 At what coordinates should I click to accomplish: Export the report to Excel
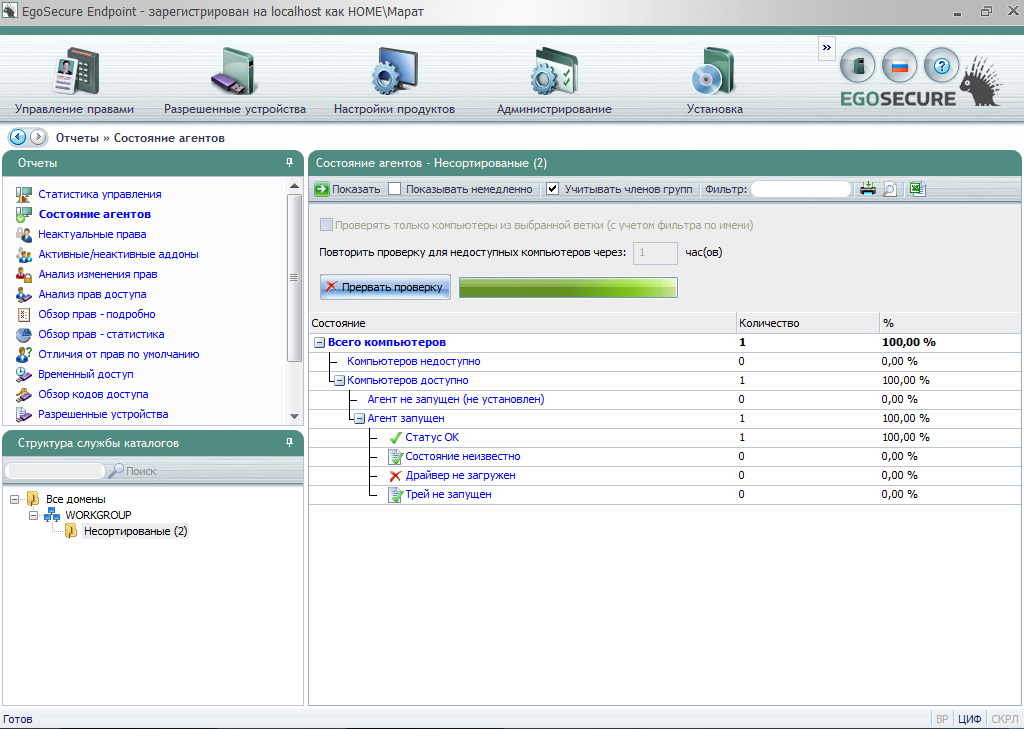(x=917, y=189)
